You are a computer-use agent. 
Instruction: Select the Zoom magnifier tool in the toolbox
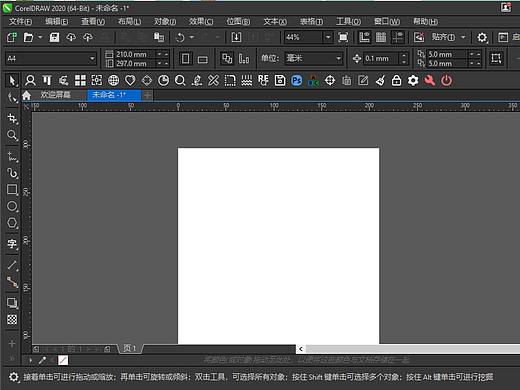pos(12,135)
